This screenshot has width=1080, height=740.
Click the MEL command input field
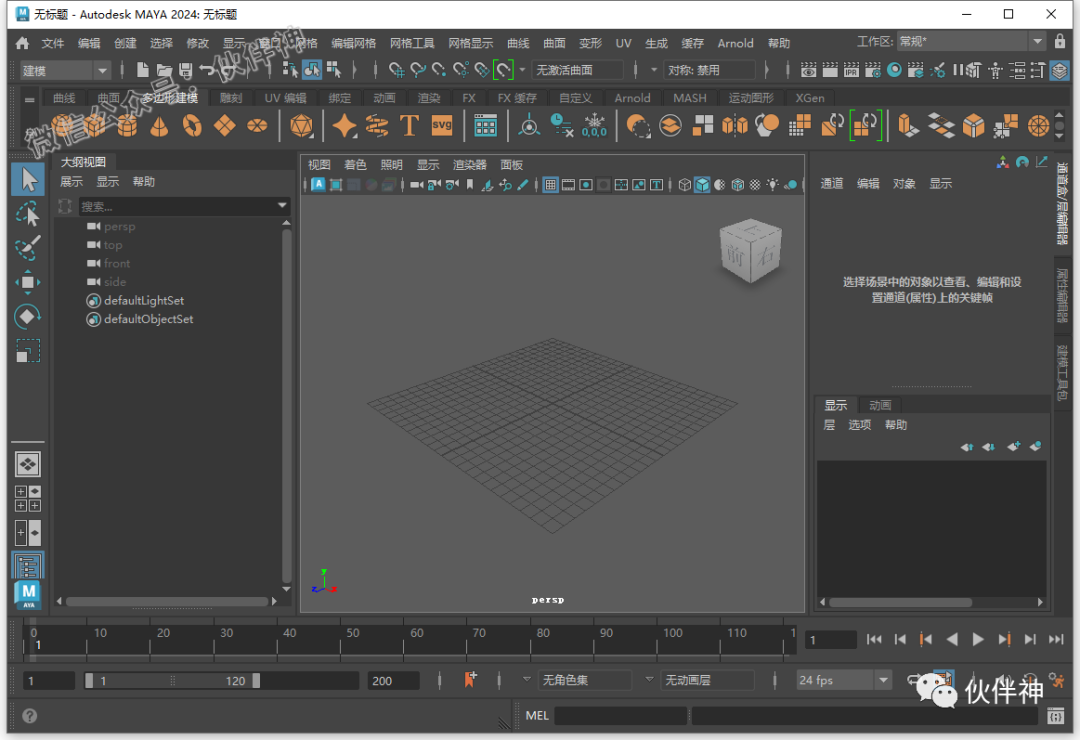[x=621, y=716]
